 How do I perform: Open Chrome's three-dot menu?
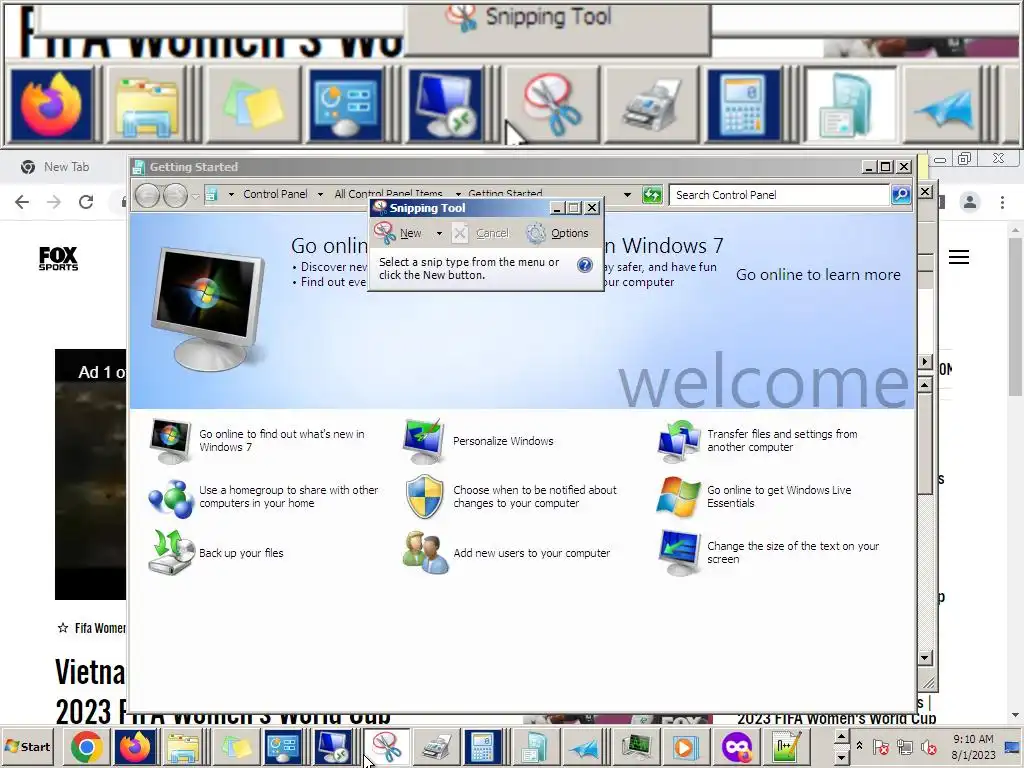point(1002,202)
